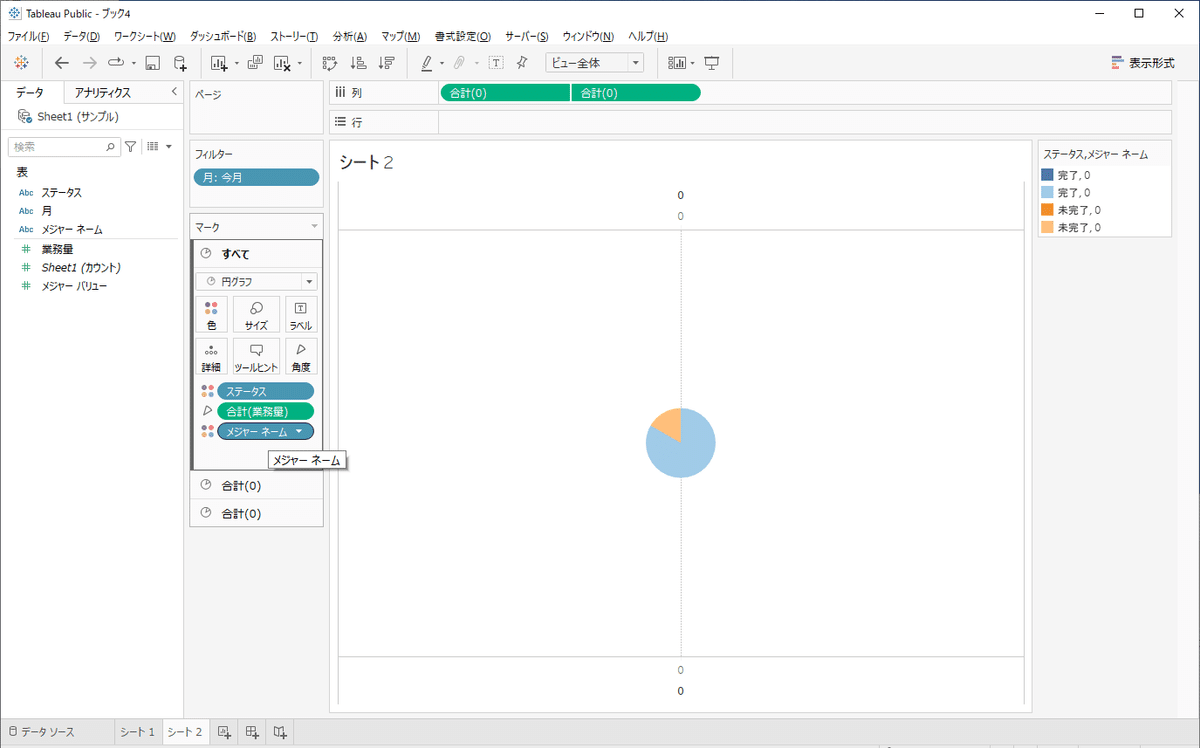Click the redo forward arrow
Viewport: 1200px width, 748px height.
point(89,63)
